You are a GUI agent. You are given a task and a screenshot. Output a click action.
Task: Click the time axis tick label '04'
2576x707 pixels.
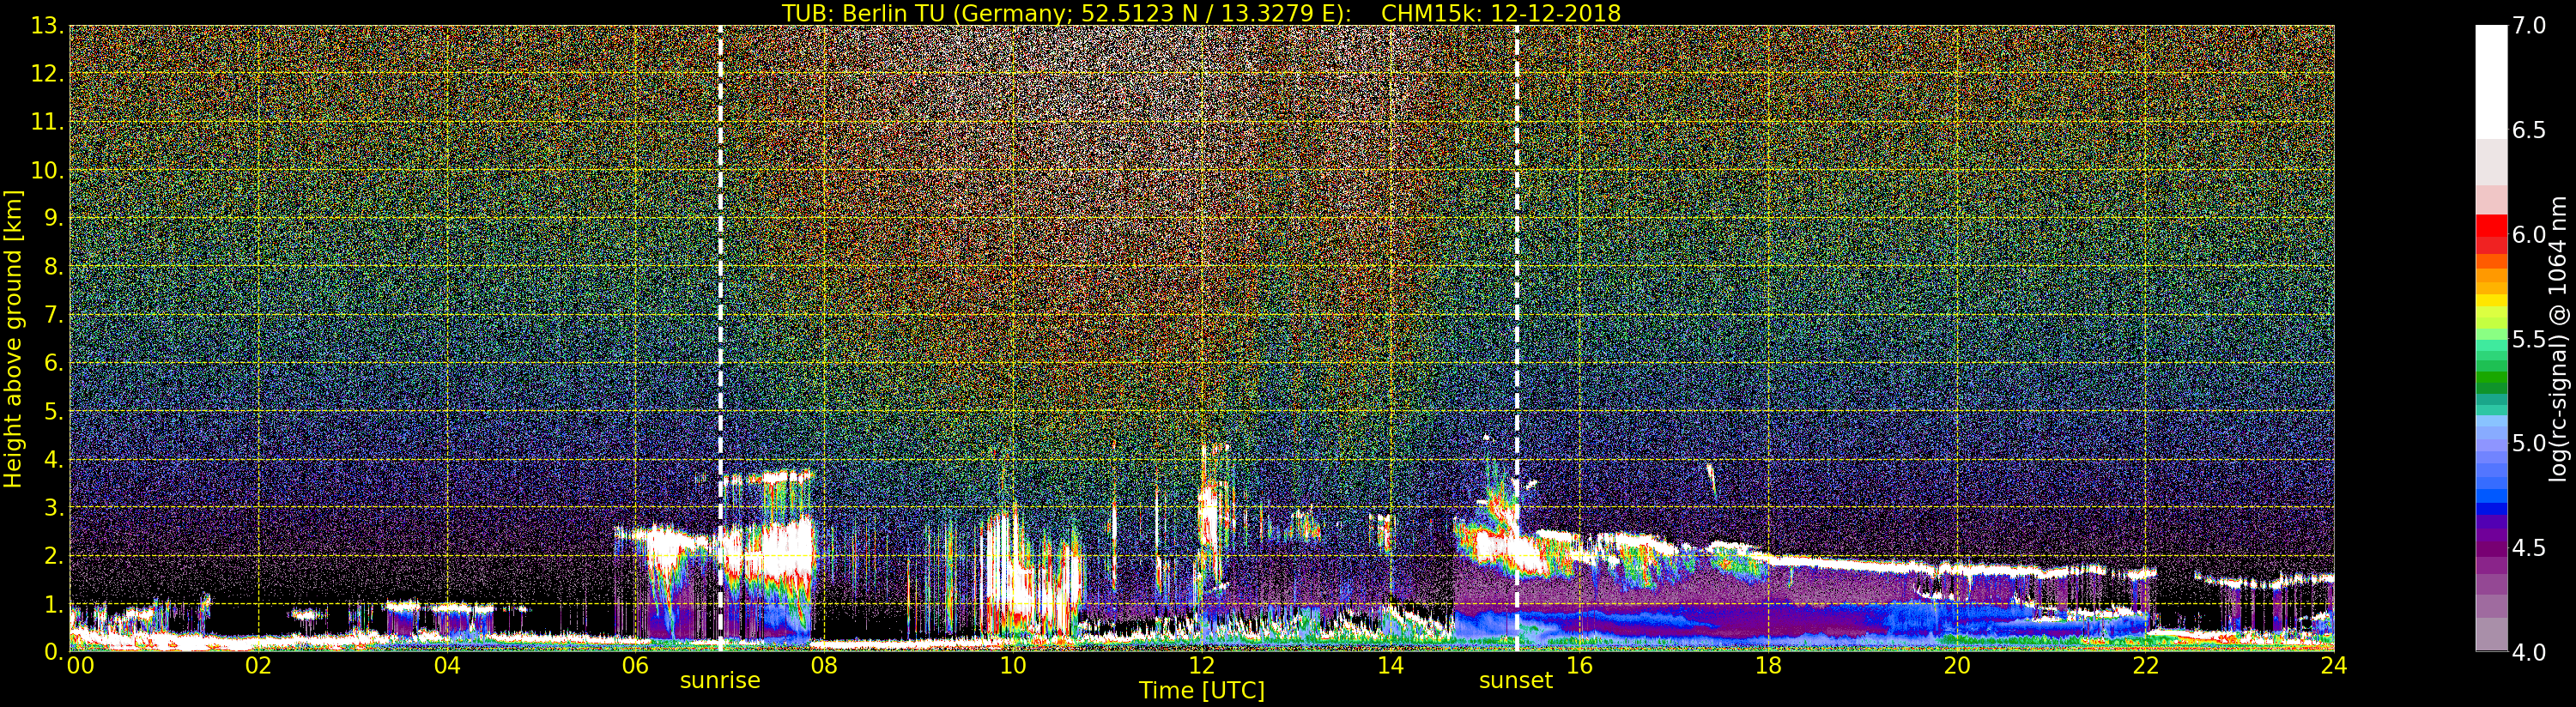447,665
